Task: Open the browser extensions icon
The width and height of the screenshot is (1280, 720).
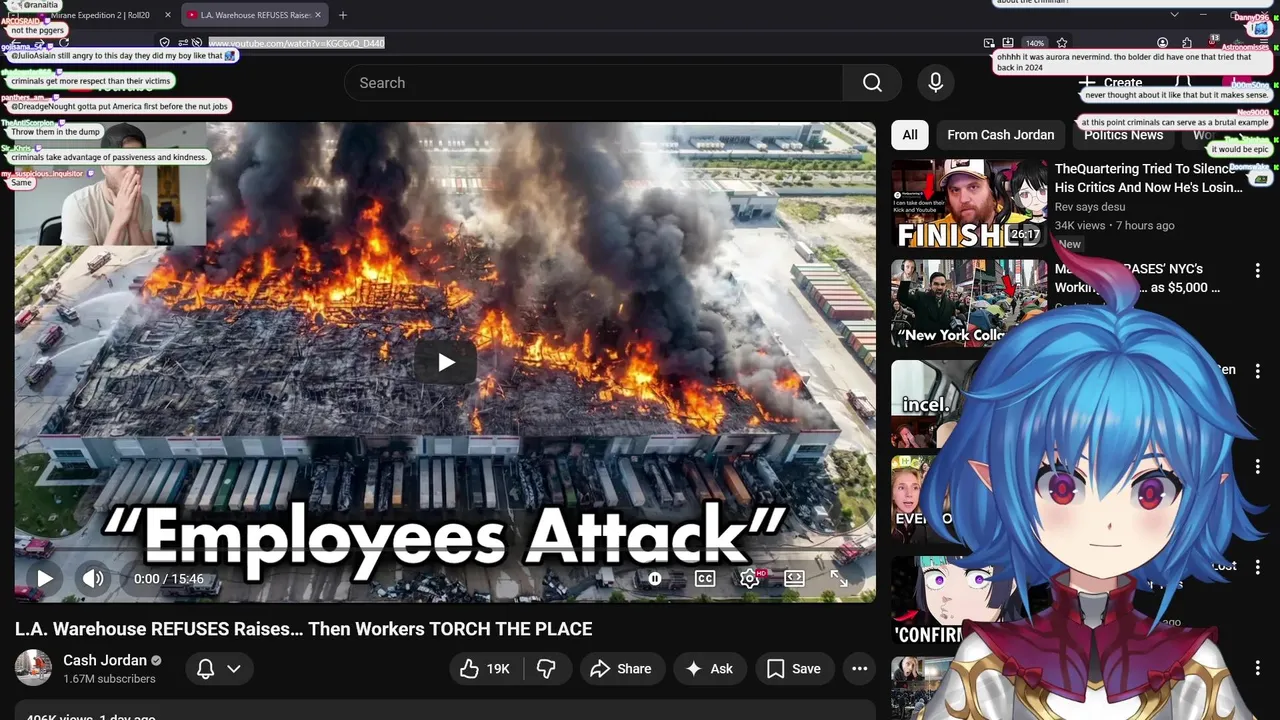Action: click(x=1187, y=43)
